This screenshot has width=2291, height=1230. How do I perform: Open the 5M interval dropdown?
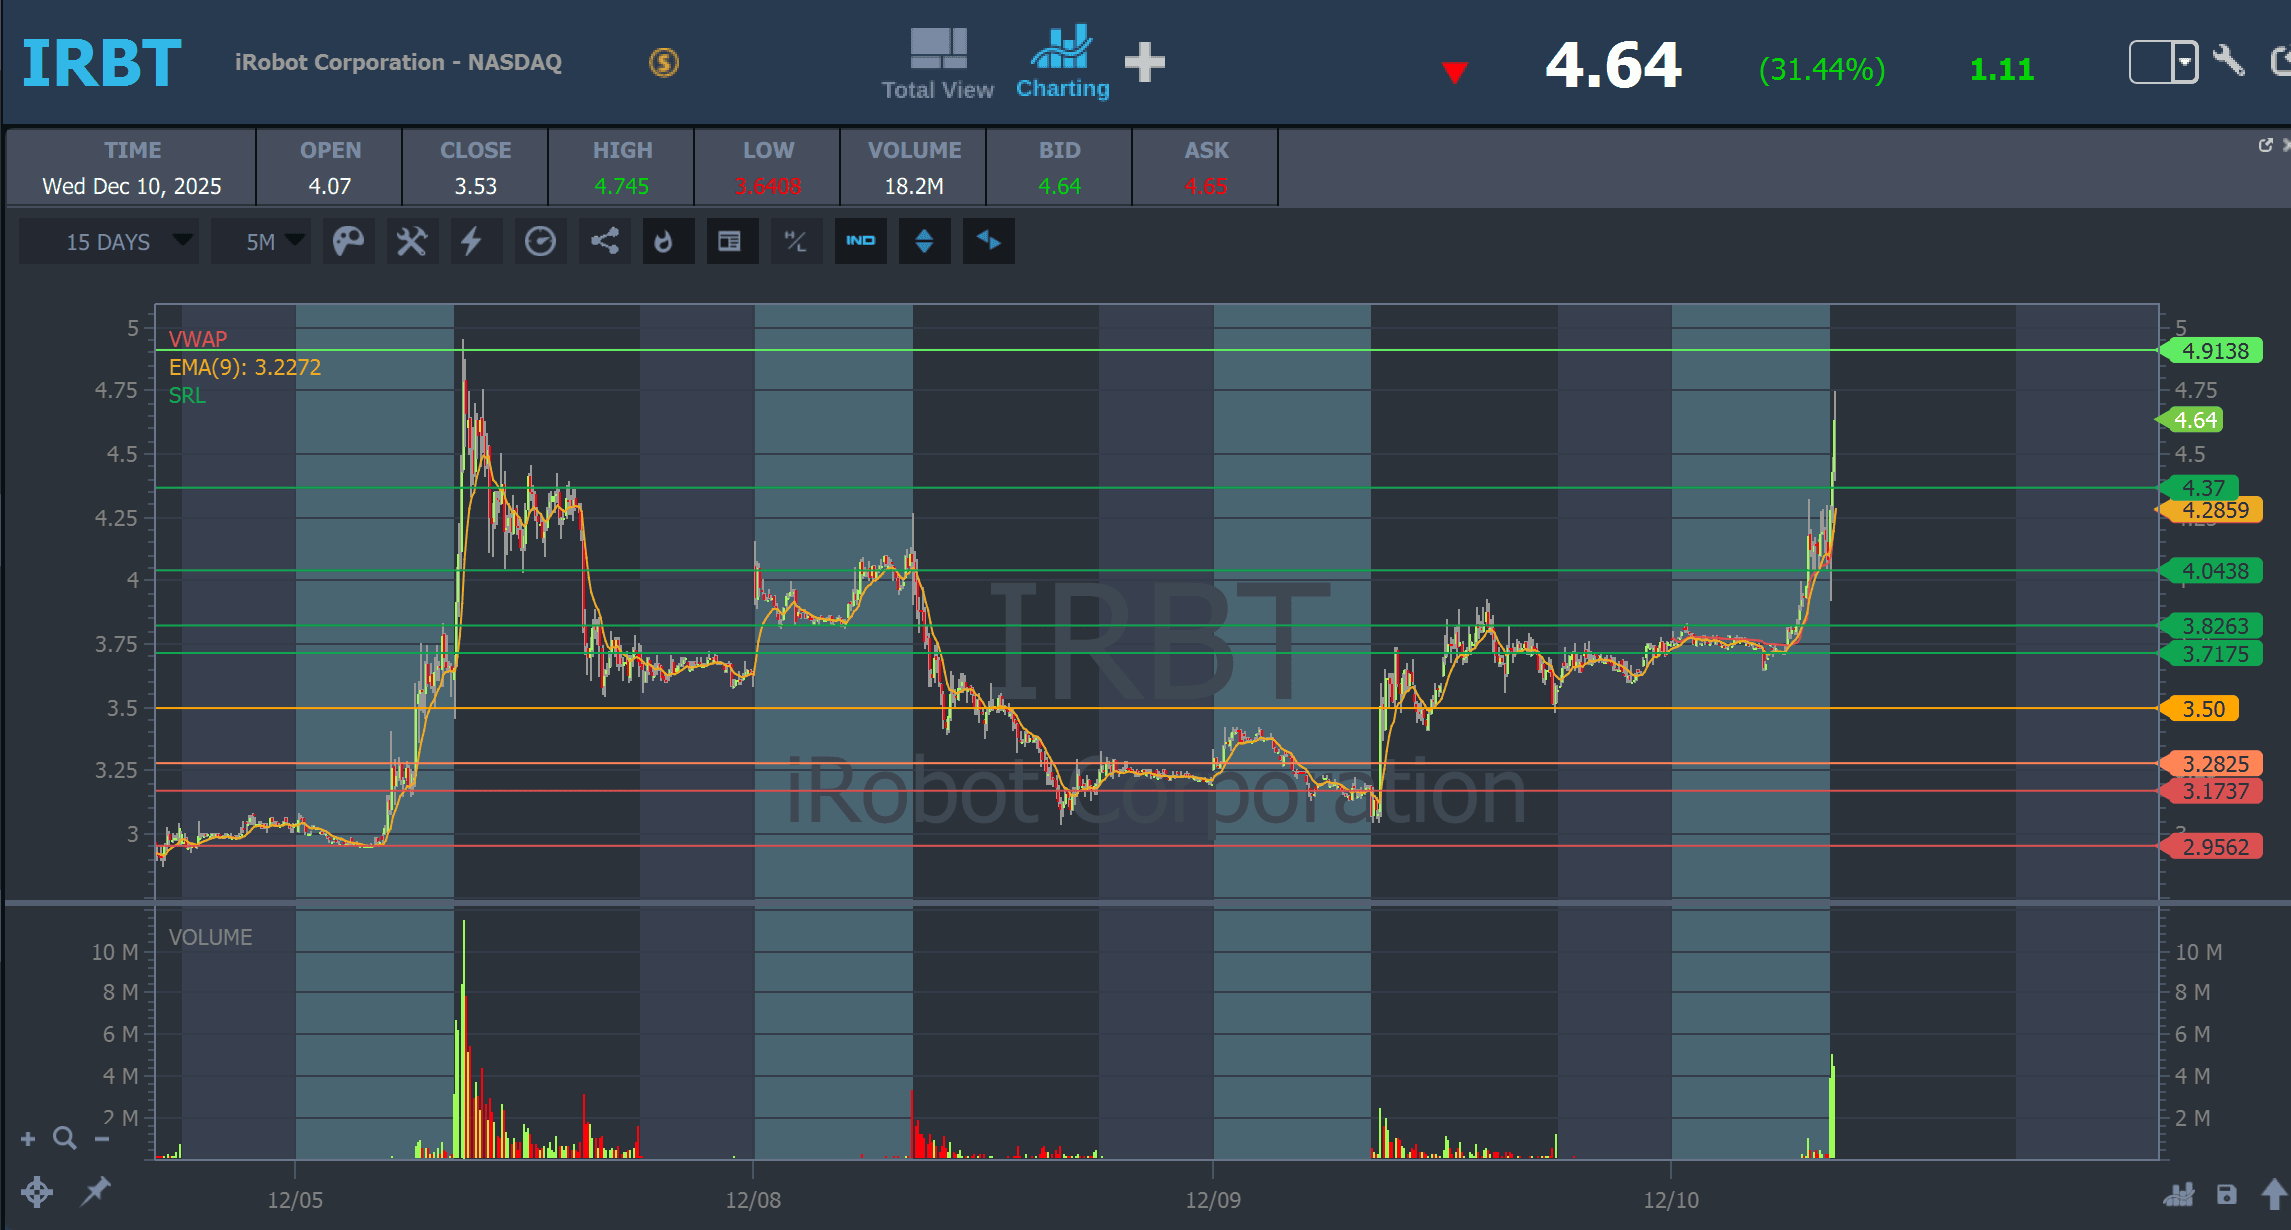[x=261, y=242]
